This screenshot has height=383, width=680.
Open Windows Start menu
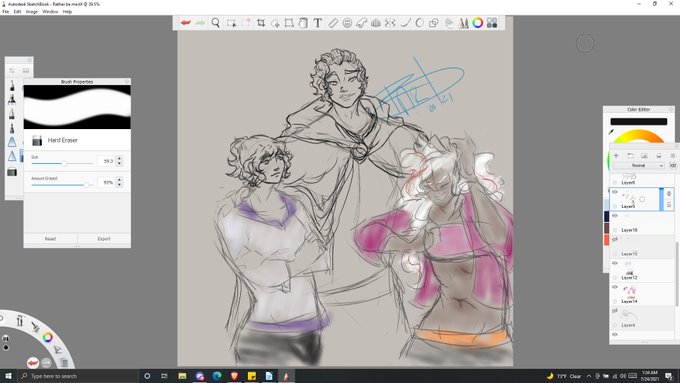pos(8,376)
